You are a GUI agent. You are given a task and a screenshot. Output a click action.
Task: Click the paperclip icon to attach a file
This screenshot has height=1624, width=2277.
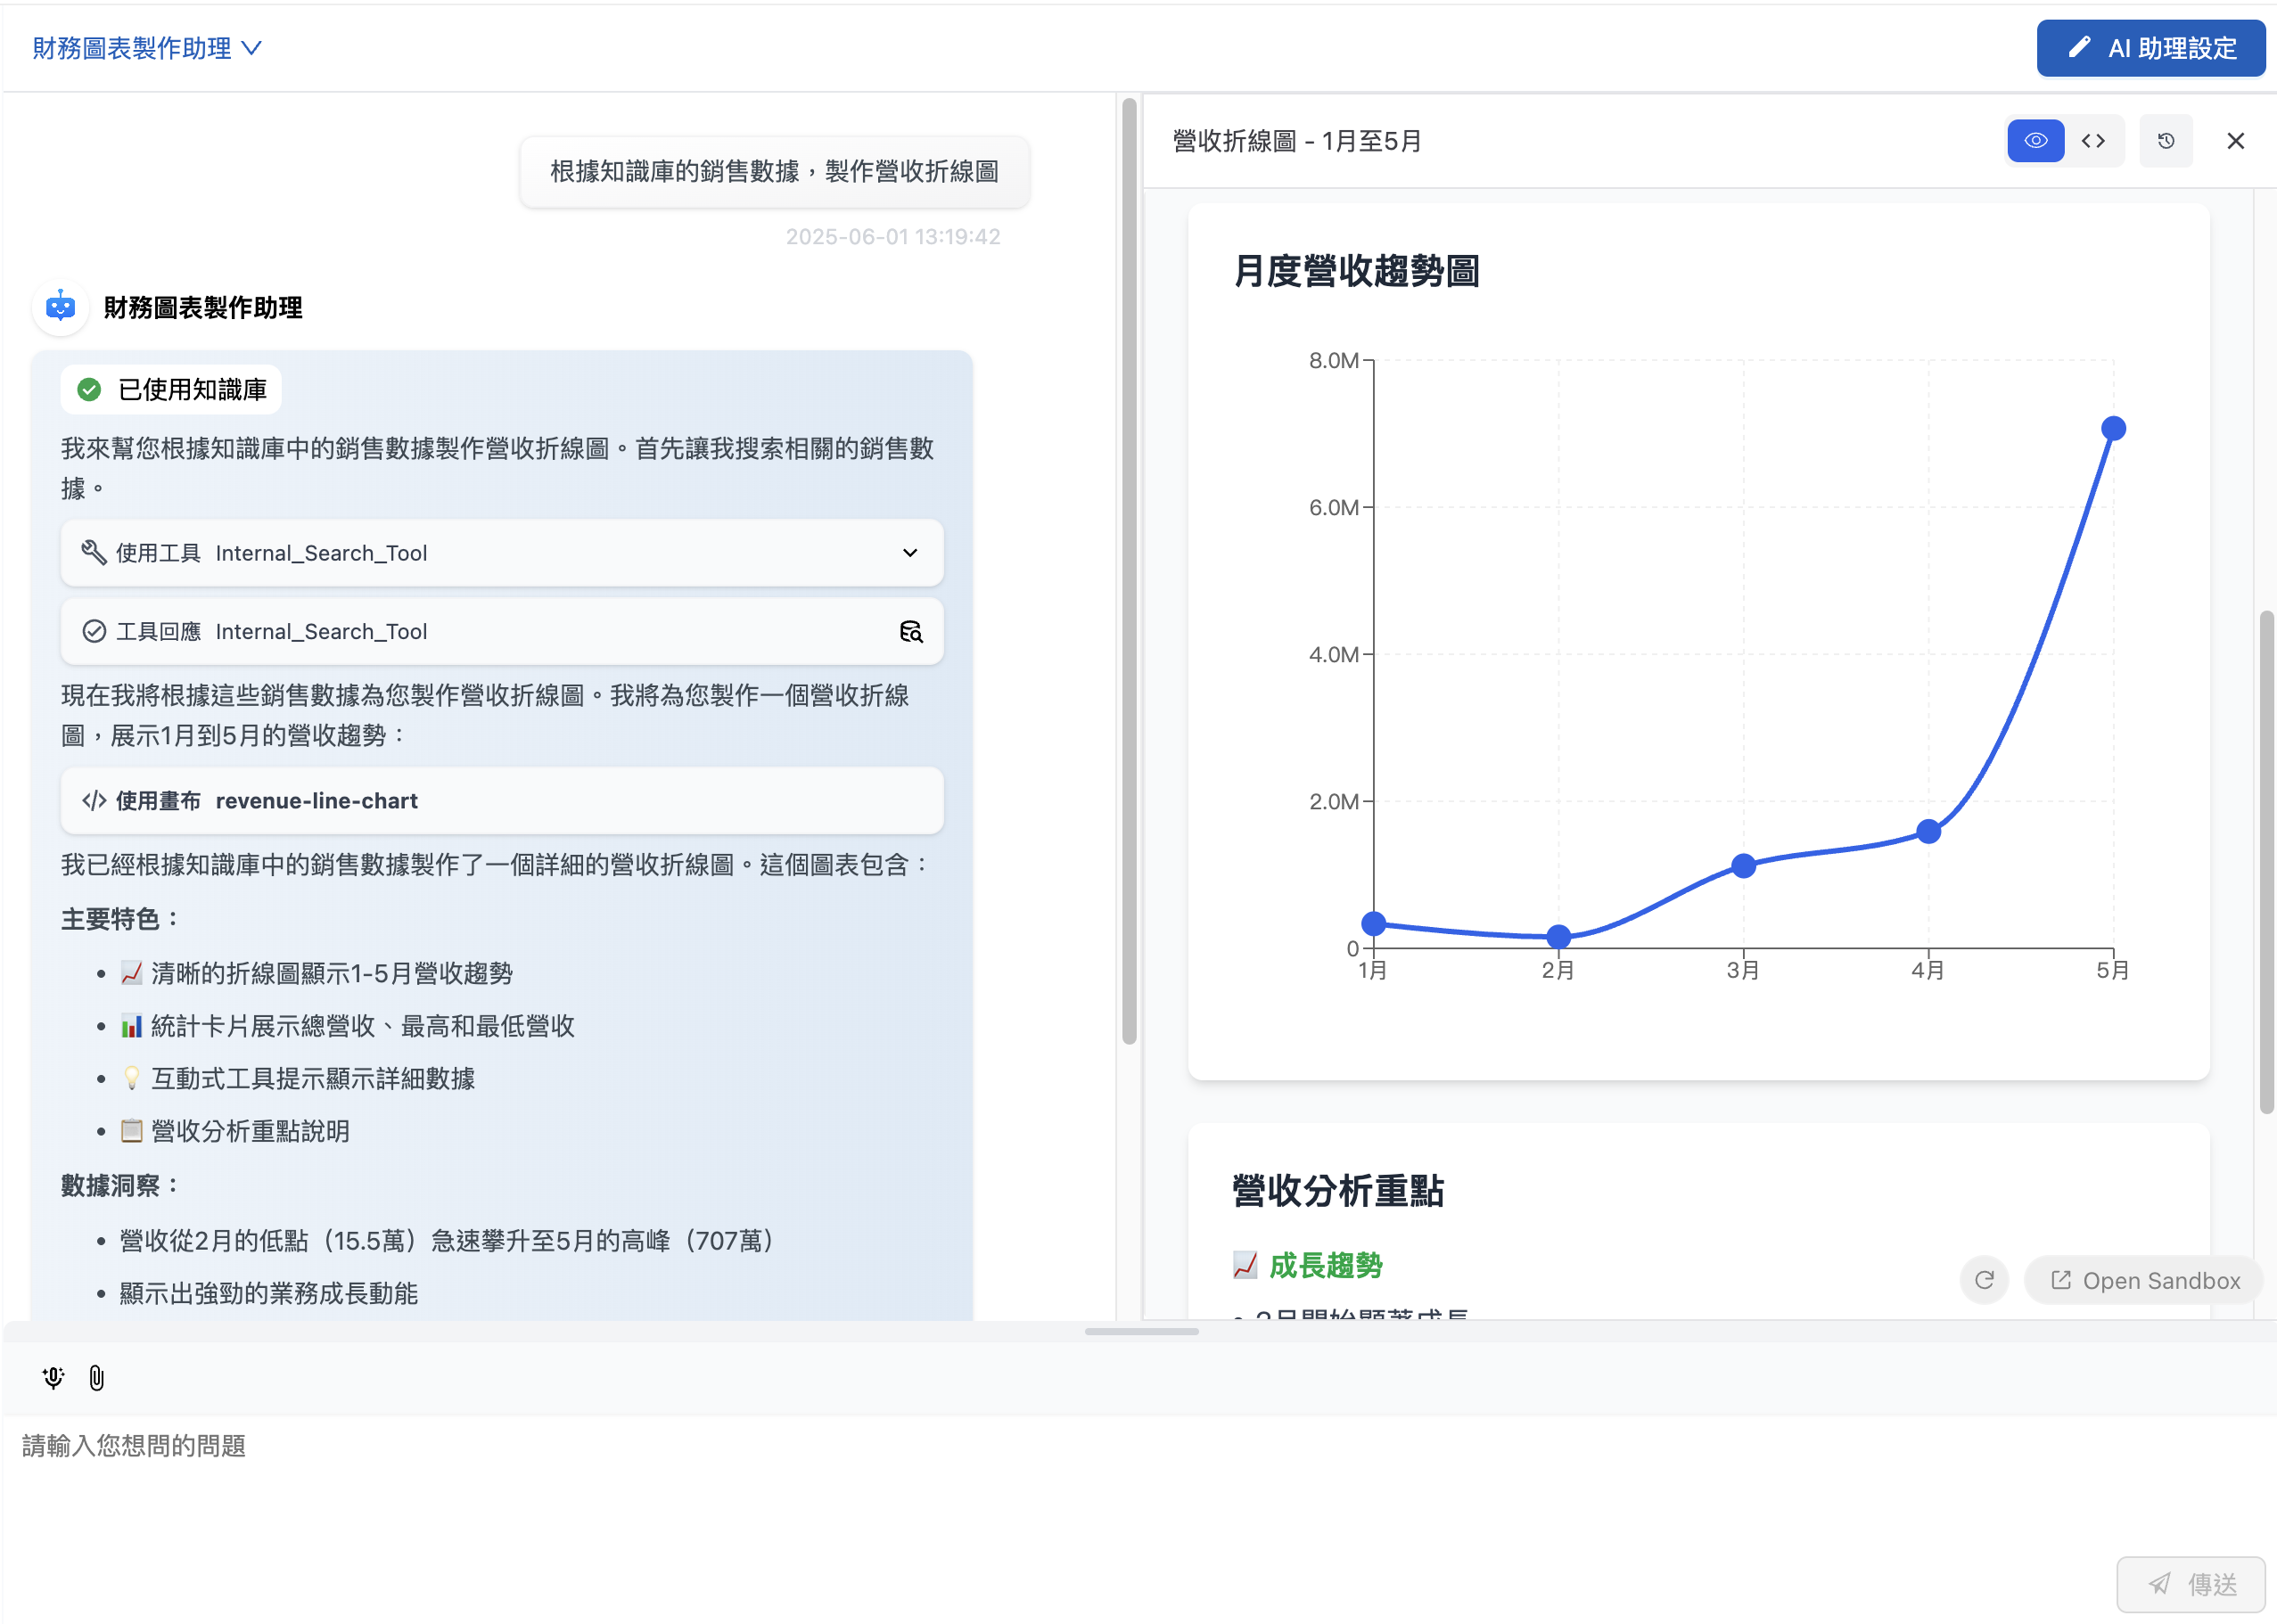(x=96, y=1377)
